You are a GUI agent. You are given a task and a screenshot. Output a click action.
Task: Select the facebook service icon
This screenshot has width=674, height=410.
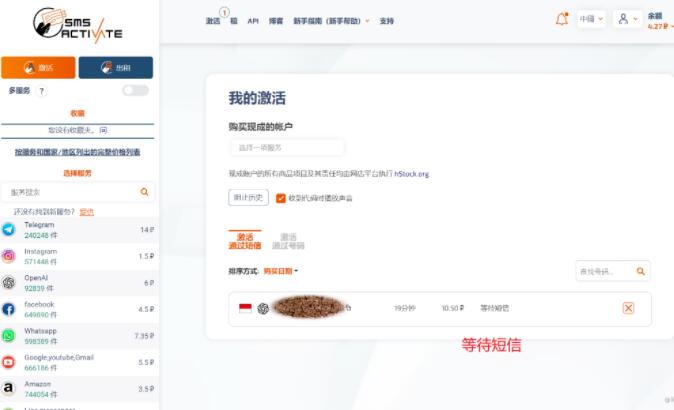pyautogui.click(x=9, y=309)
